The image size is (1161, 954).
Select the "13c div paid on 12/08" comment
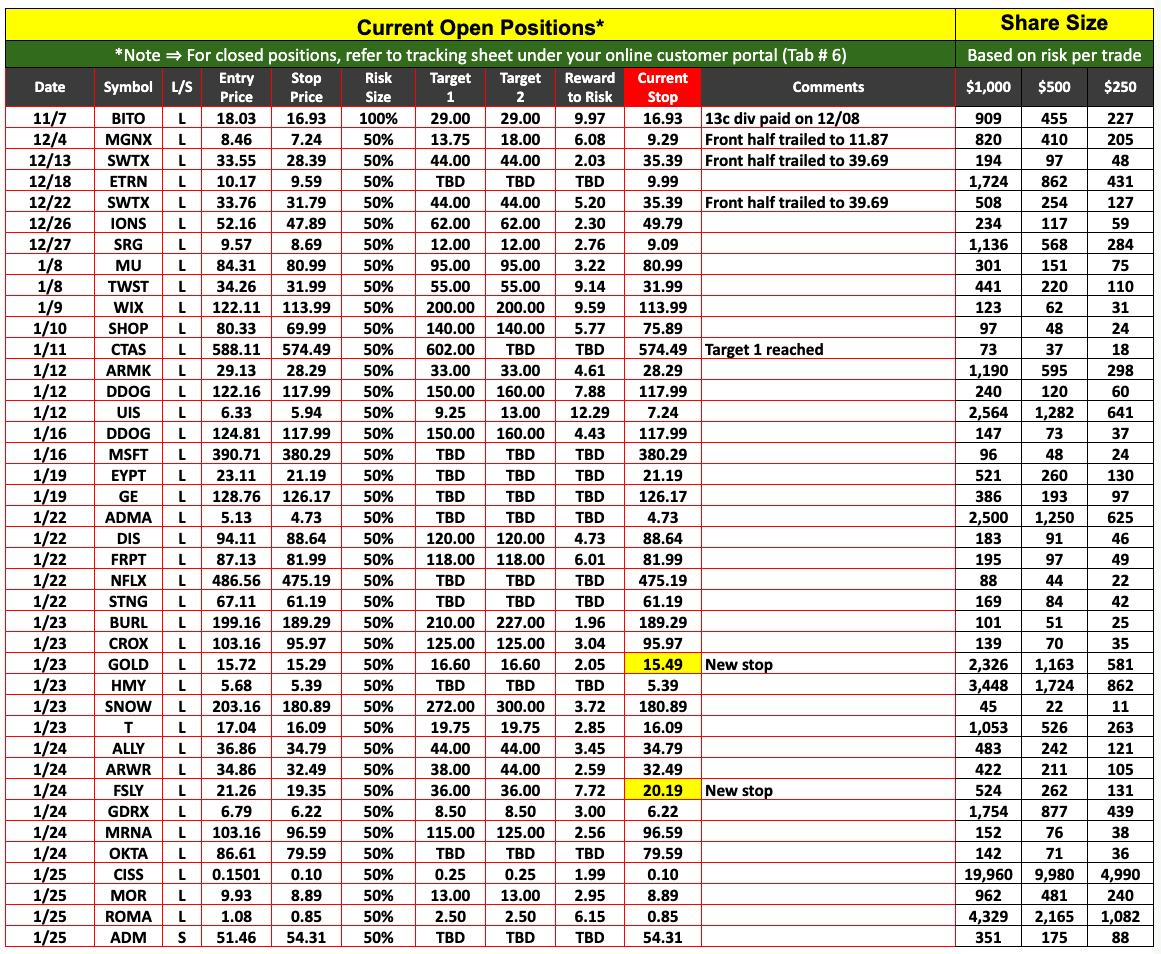click(779, 118)
